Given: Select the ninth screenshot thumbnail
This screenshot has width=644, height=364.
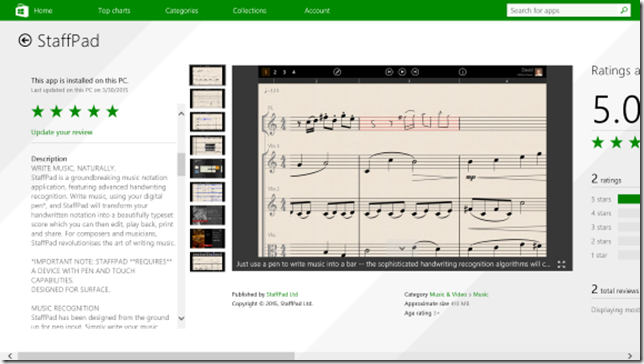Looking at the screenshot, I should [x=207, y=262].
